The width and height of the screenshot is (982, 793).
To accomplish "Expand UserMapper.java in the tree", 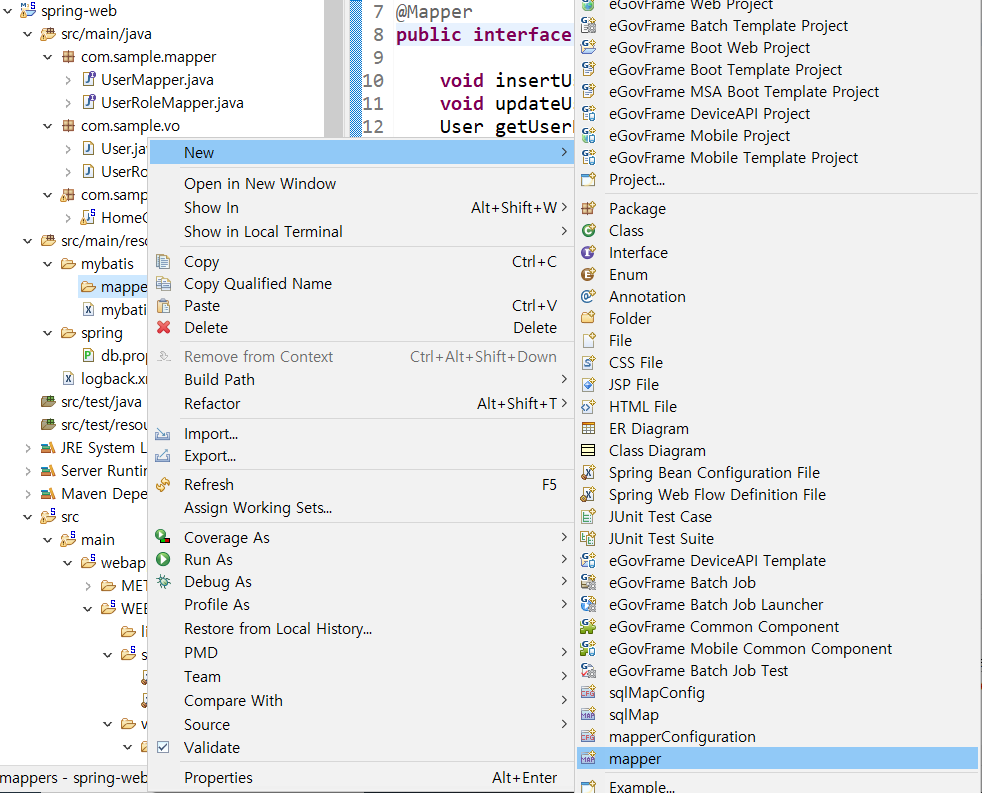I will click(x=68, y=80).
